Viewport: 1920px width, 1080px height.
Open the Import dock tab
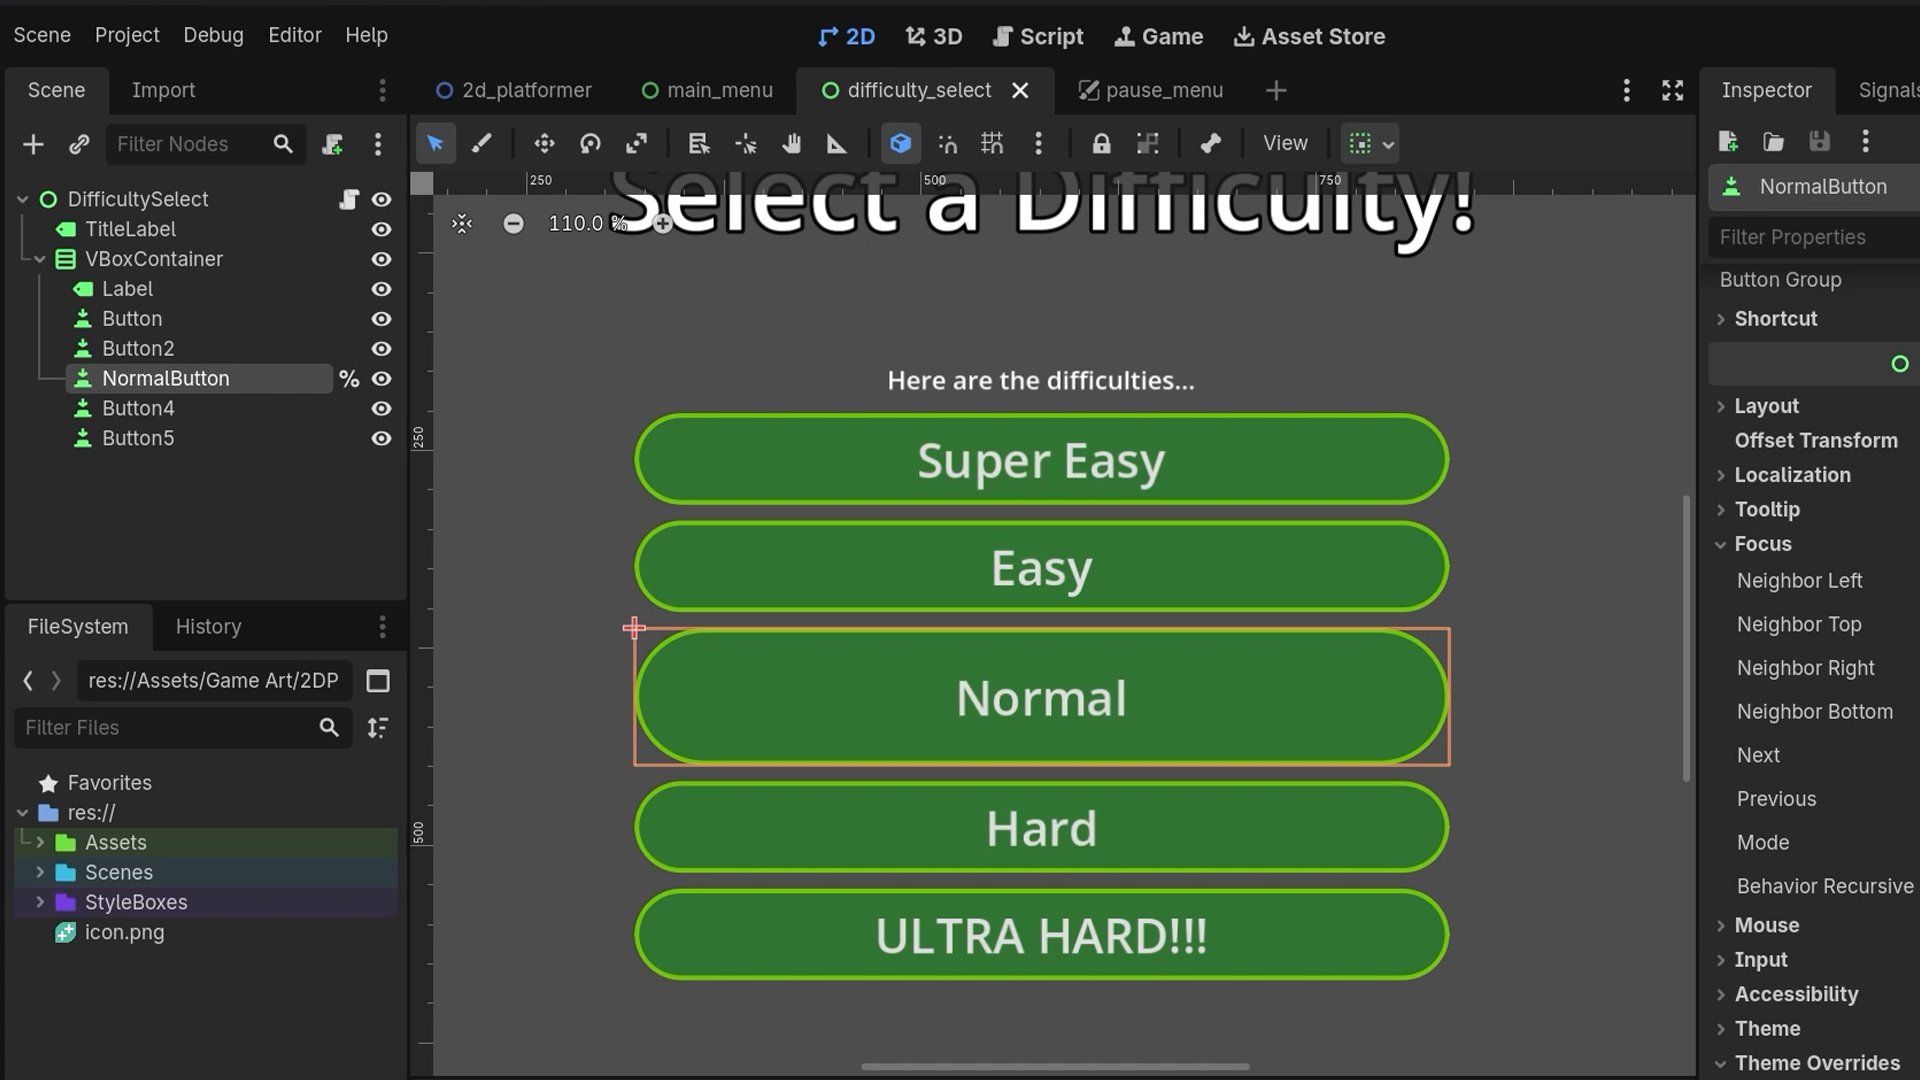pos(163,90)
